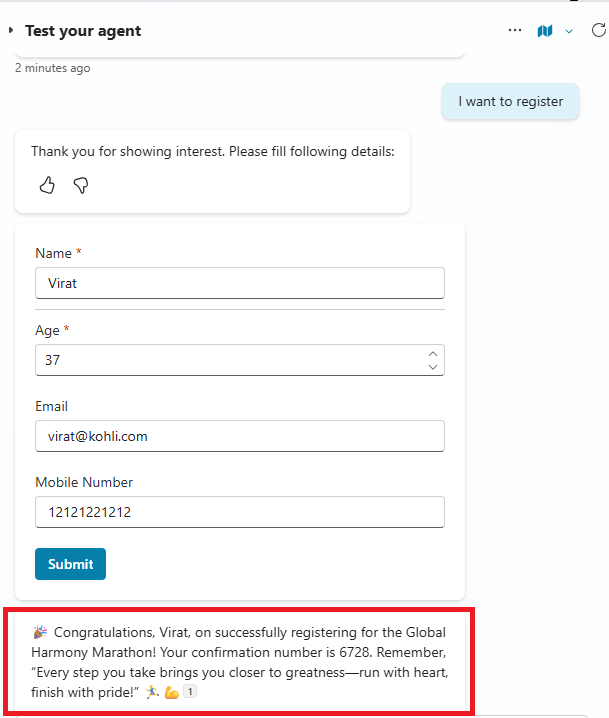
Task: Click the thumbs up feedback icon
Action: tap(47, 185)
